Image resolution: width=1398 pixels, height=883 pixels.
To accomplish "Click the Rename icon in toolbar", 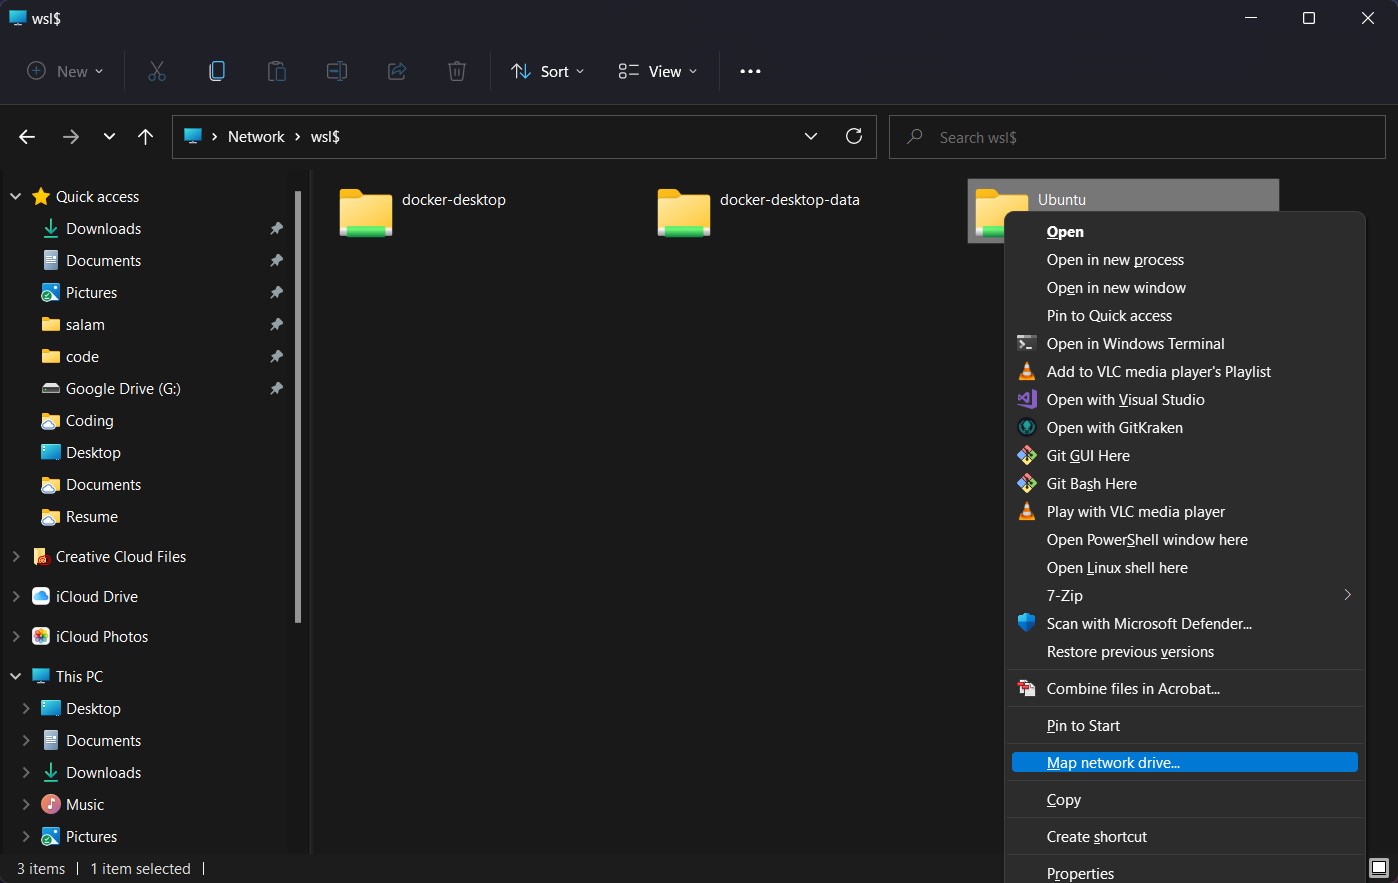I will pyautogui.click(x=337, y=71).
